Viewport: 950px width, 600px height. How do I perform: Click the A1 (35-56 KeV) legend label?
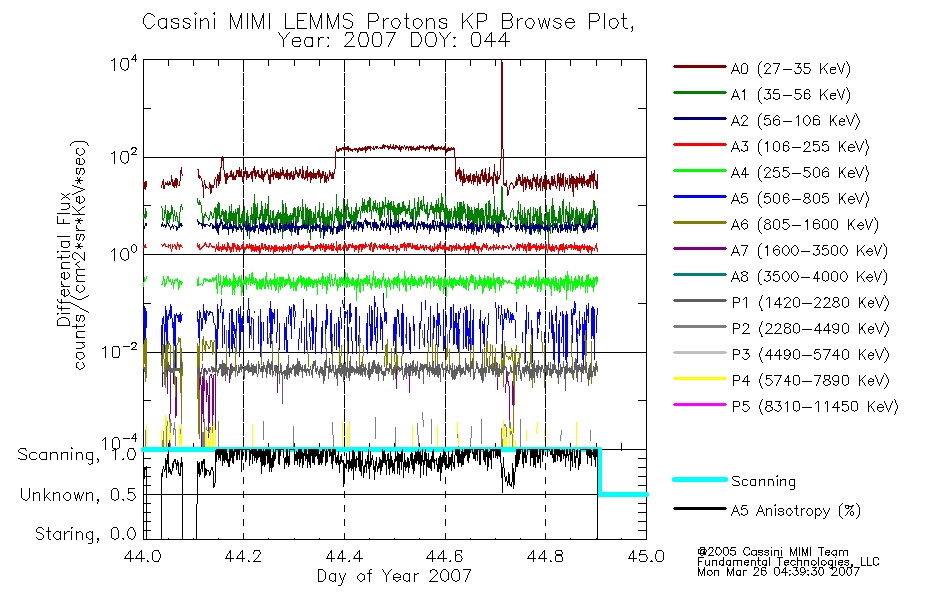791,95
